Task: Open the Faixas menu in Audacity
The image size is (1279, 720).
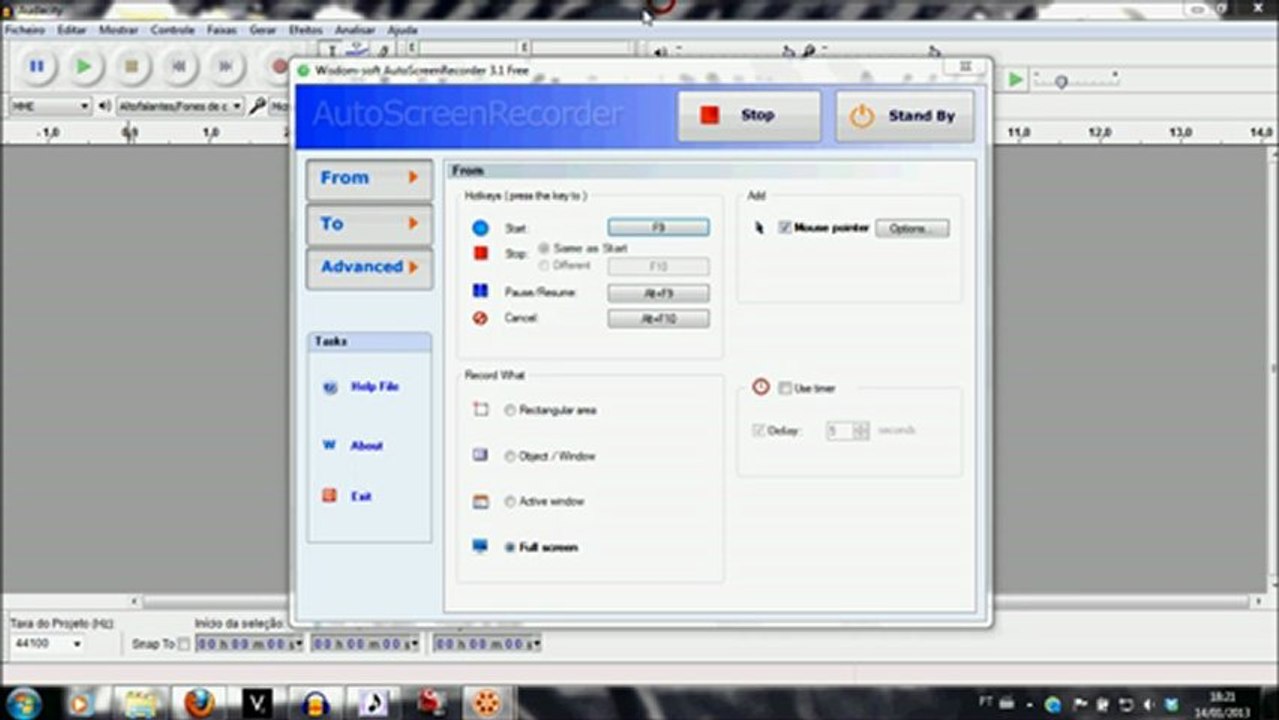Action: point(222,30)
